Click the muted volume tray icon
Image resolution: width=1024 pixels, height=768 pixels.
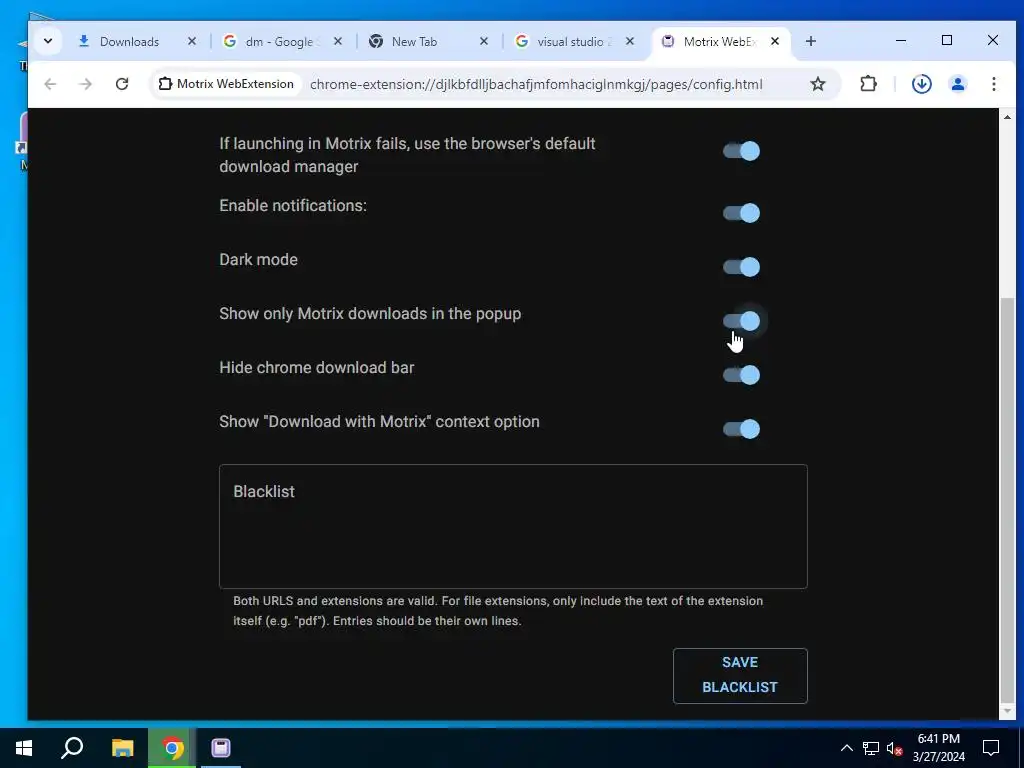(894, 748)
